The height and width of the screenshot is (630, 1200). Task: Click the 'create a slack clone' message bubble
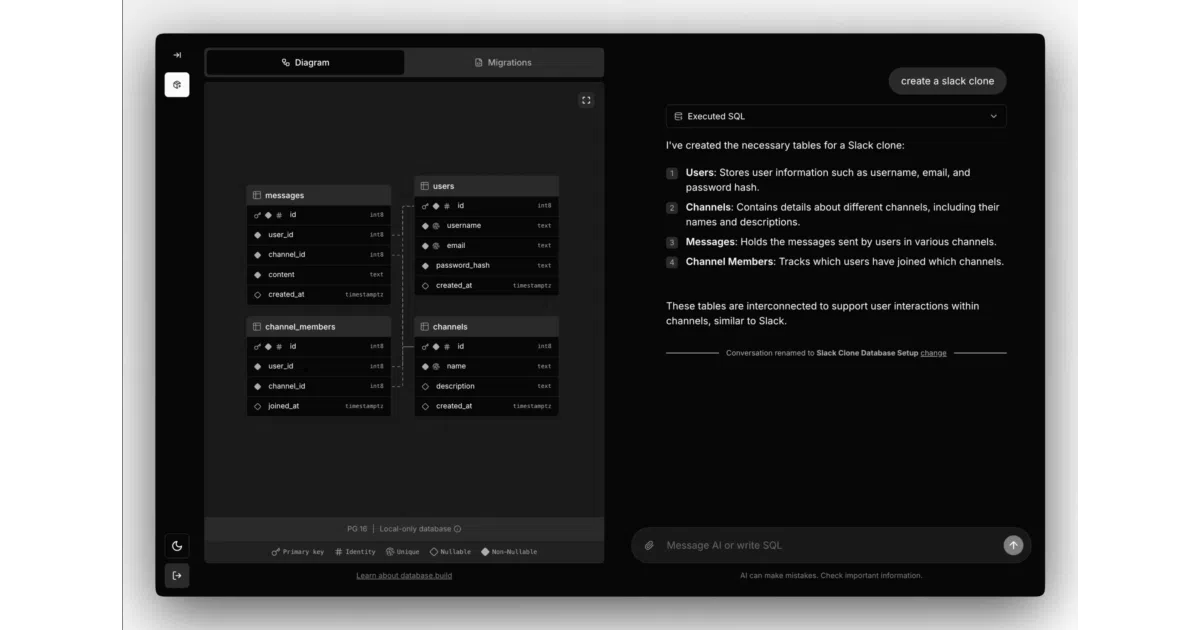pyautogui.click(x=947, y=81)
